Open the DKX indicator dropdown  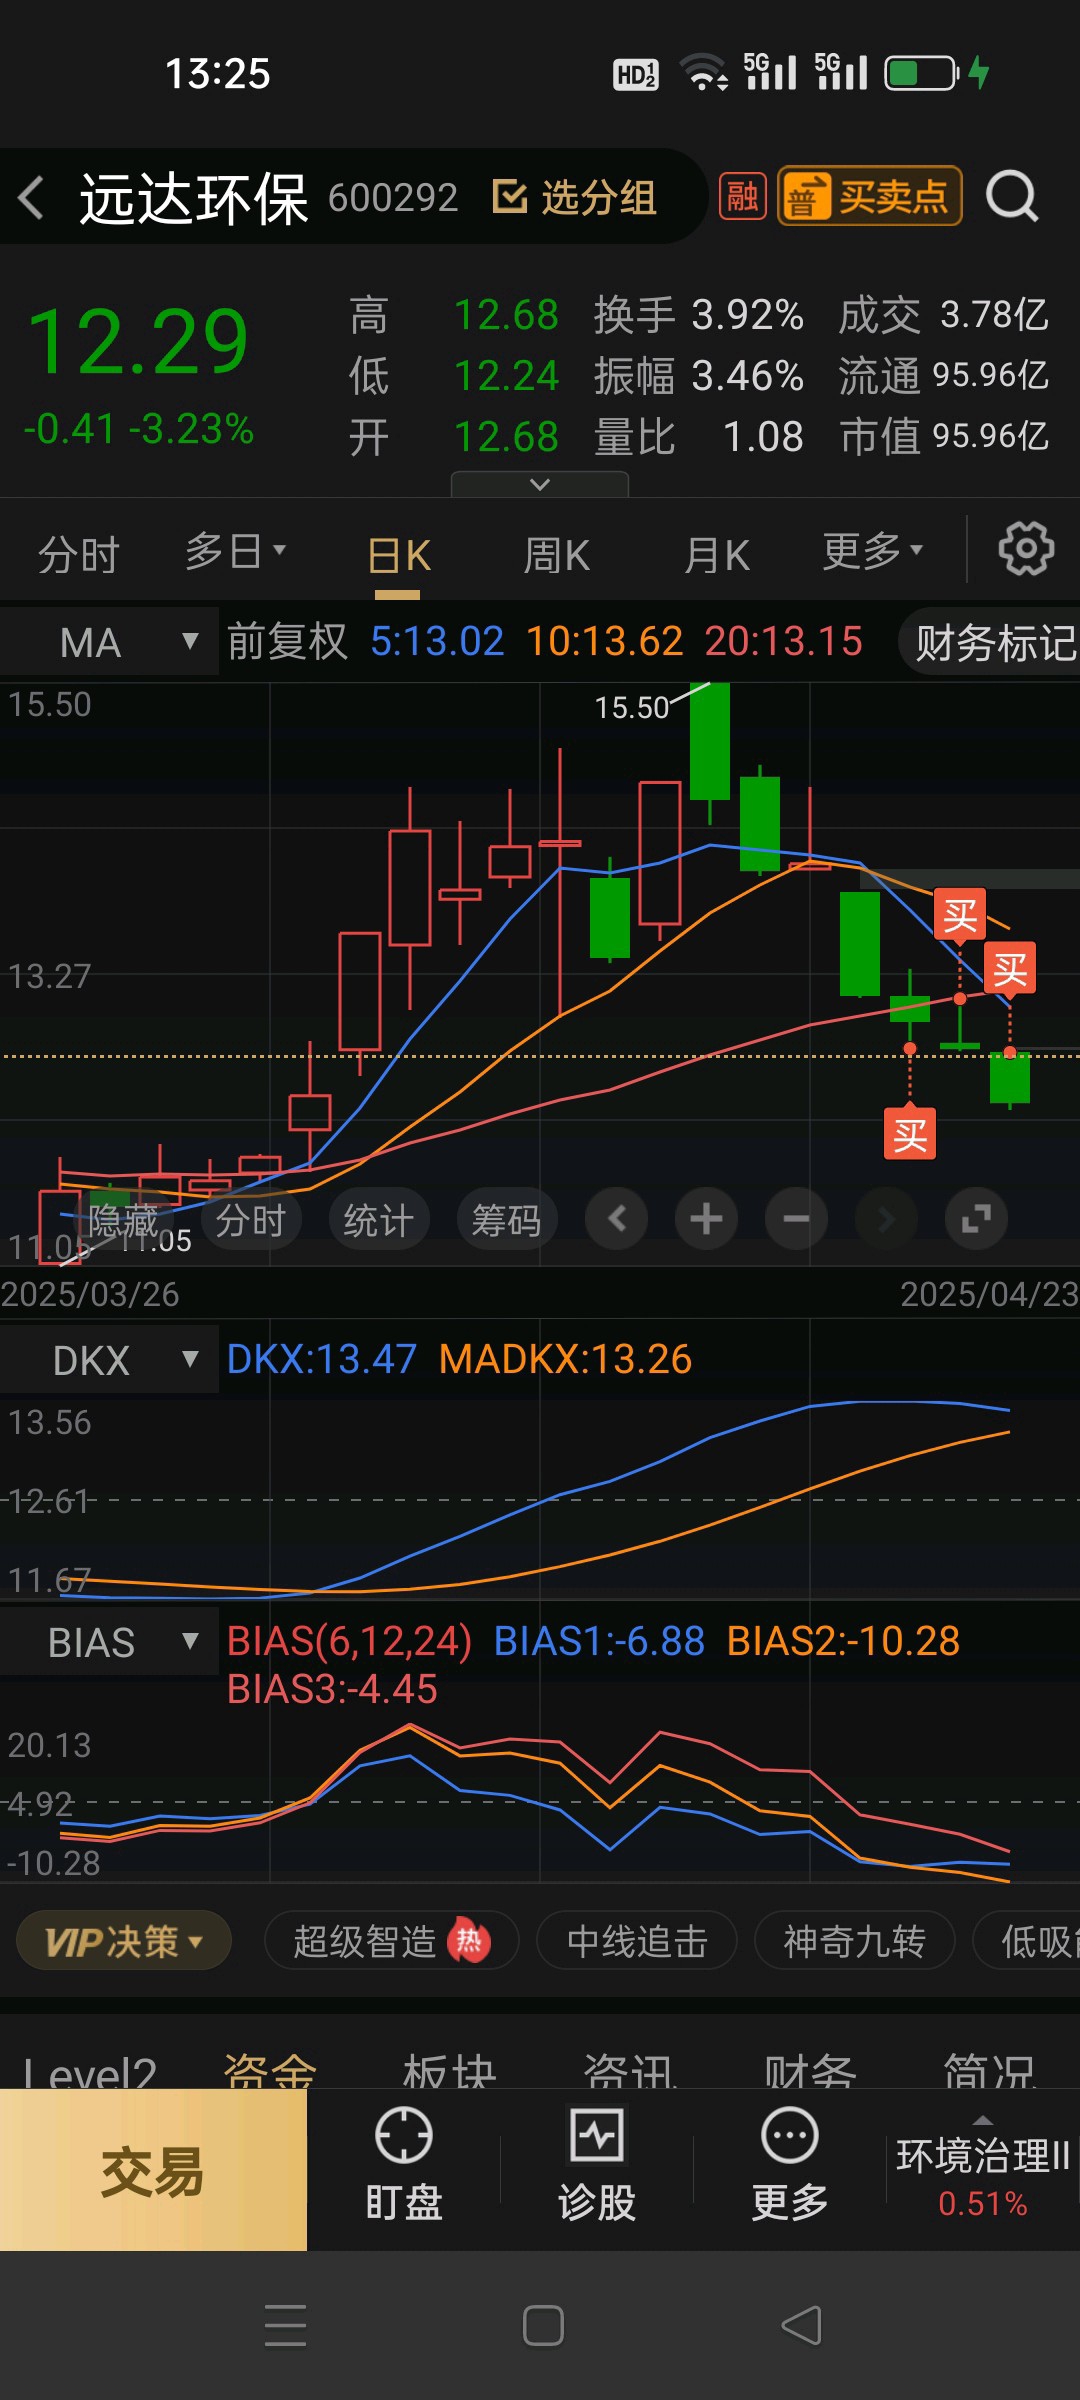pyautogui.click(x=109, y=1360)
